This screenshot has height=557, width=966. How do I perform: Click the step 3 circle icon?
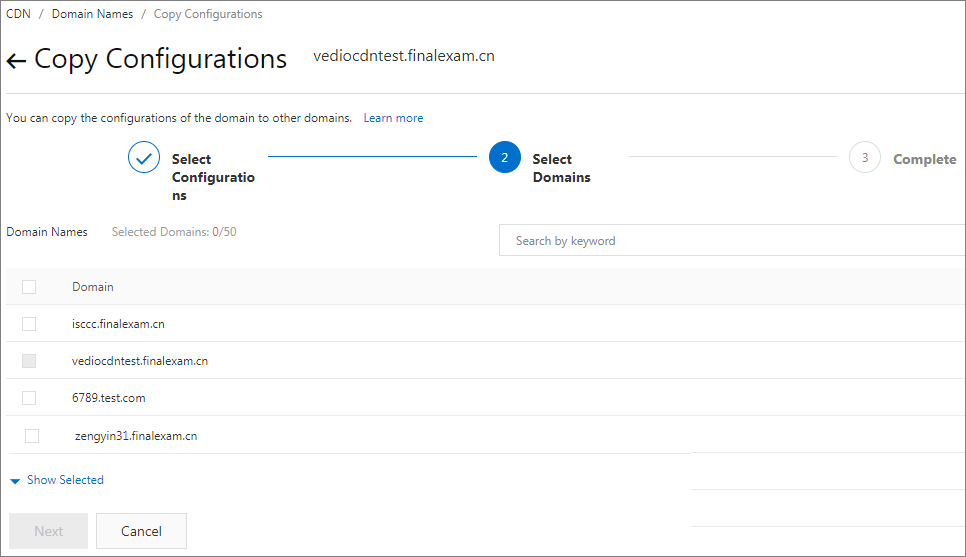coord(864,157)
